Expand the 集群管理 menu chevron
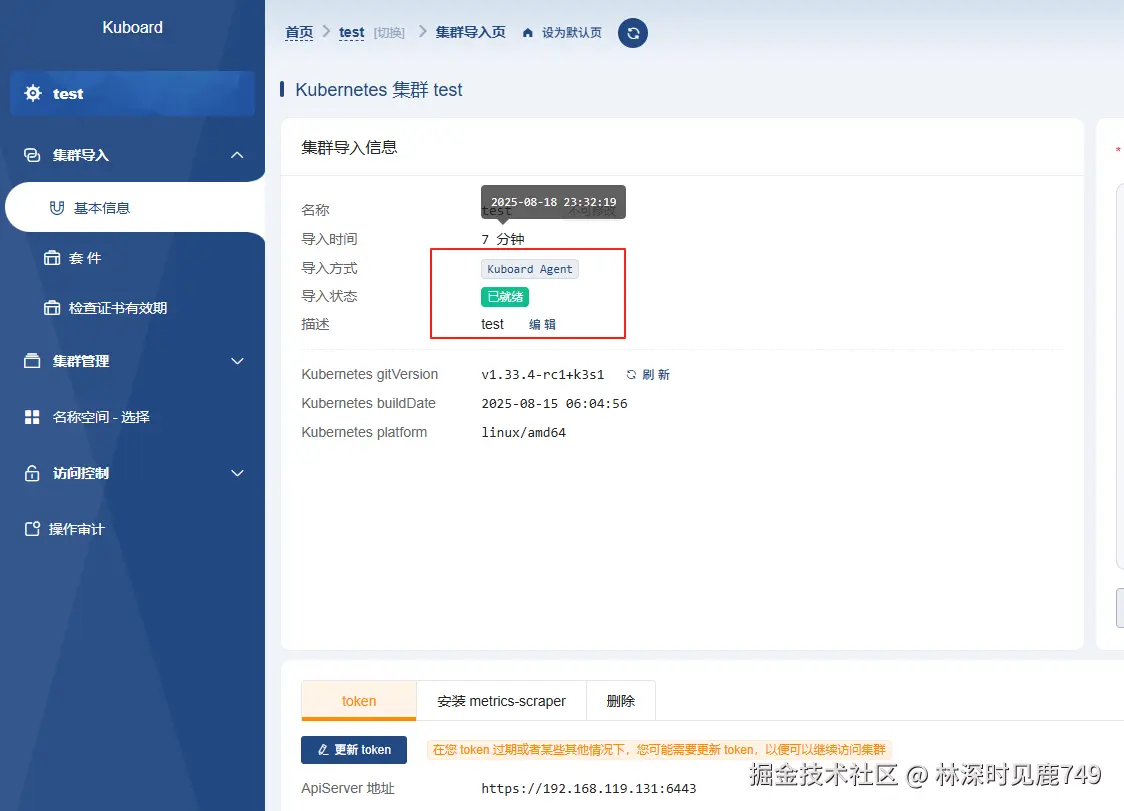 (x=237, y=361)
